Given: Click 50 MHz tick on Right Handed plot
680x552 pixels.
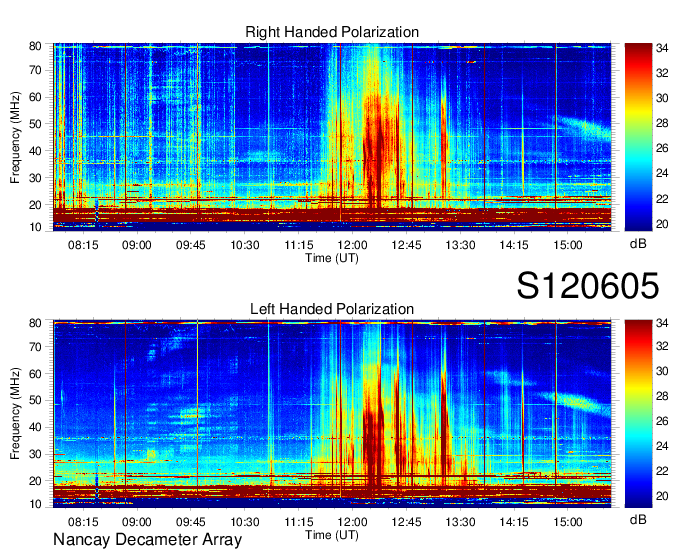Looking at the screenshot, I should coord(35,124).
